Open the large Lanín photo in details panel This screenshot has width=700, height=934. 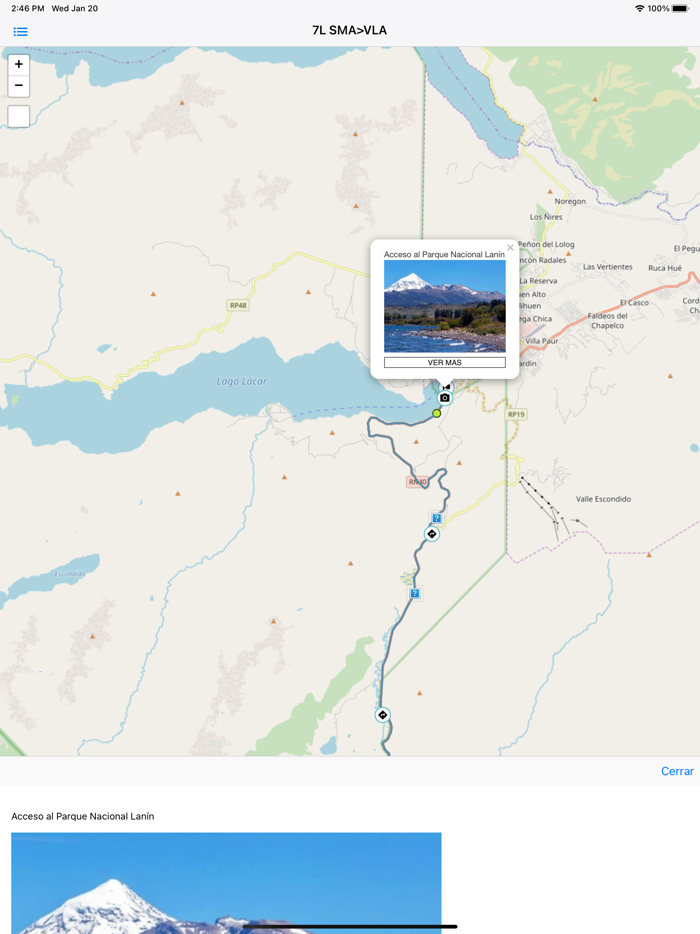[226, 883]
